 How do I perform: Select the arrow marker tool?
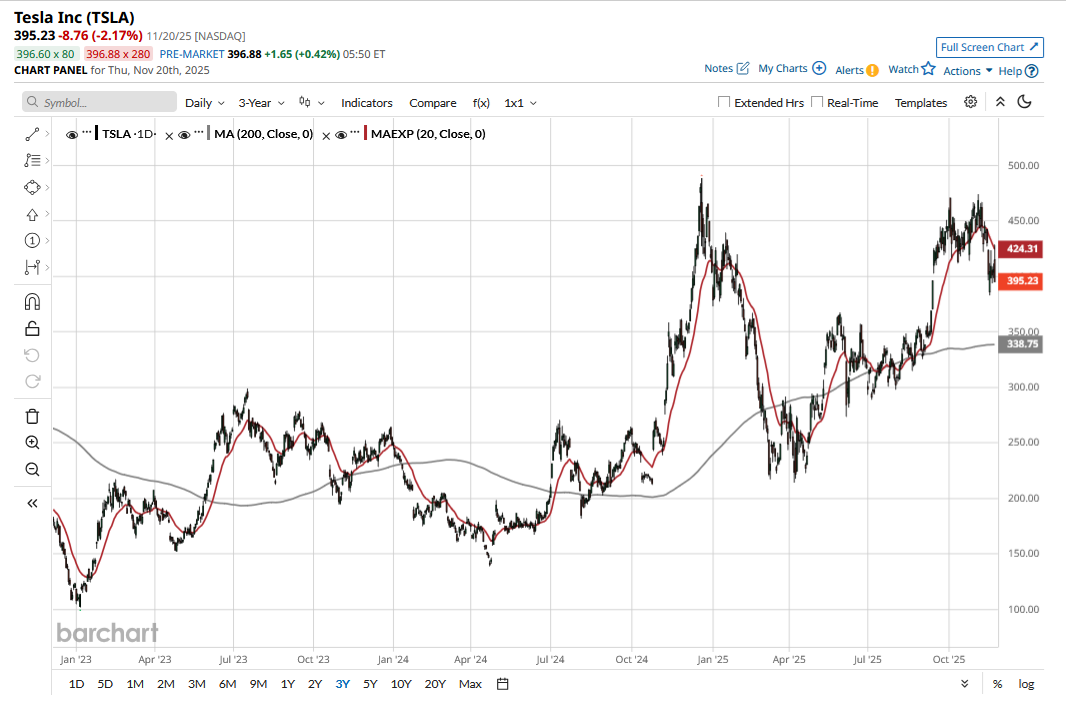[32, 215]
